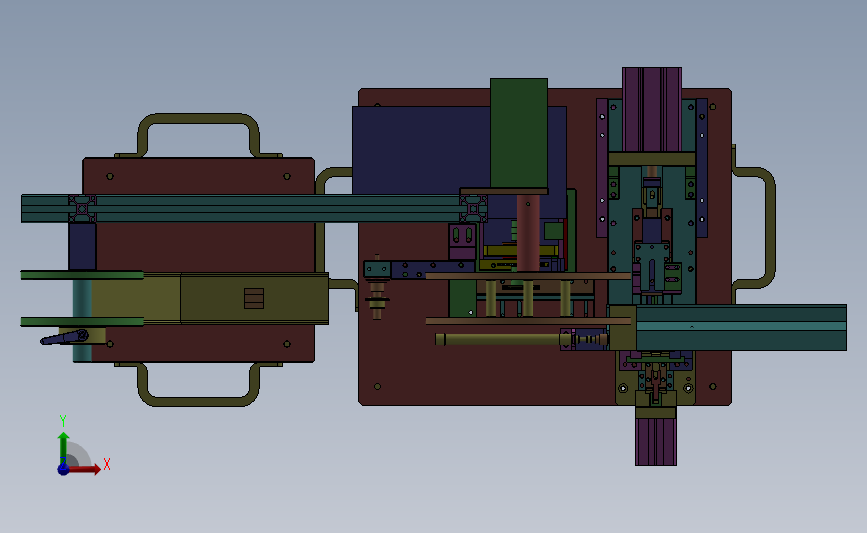Select the small spool shaft beside the bracket arm

[x=377, y=288]
